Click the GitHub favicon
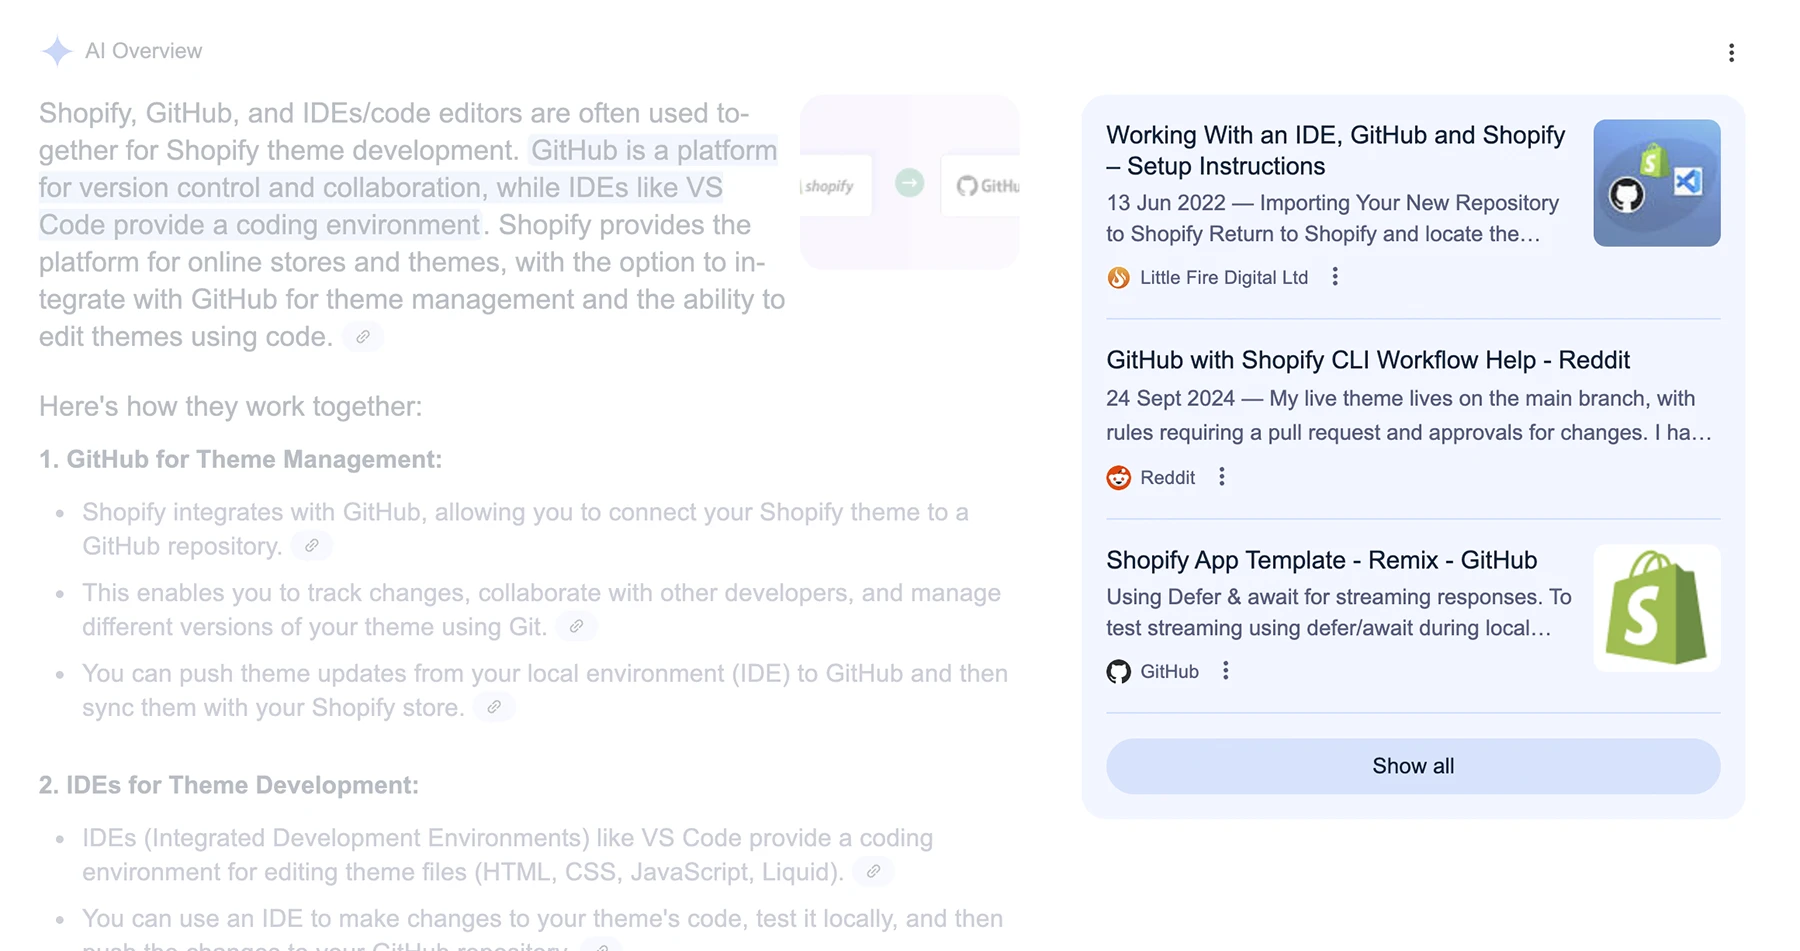1800x951 pixels. [1118, 672]
